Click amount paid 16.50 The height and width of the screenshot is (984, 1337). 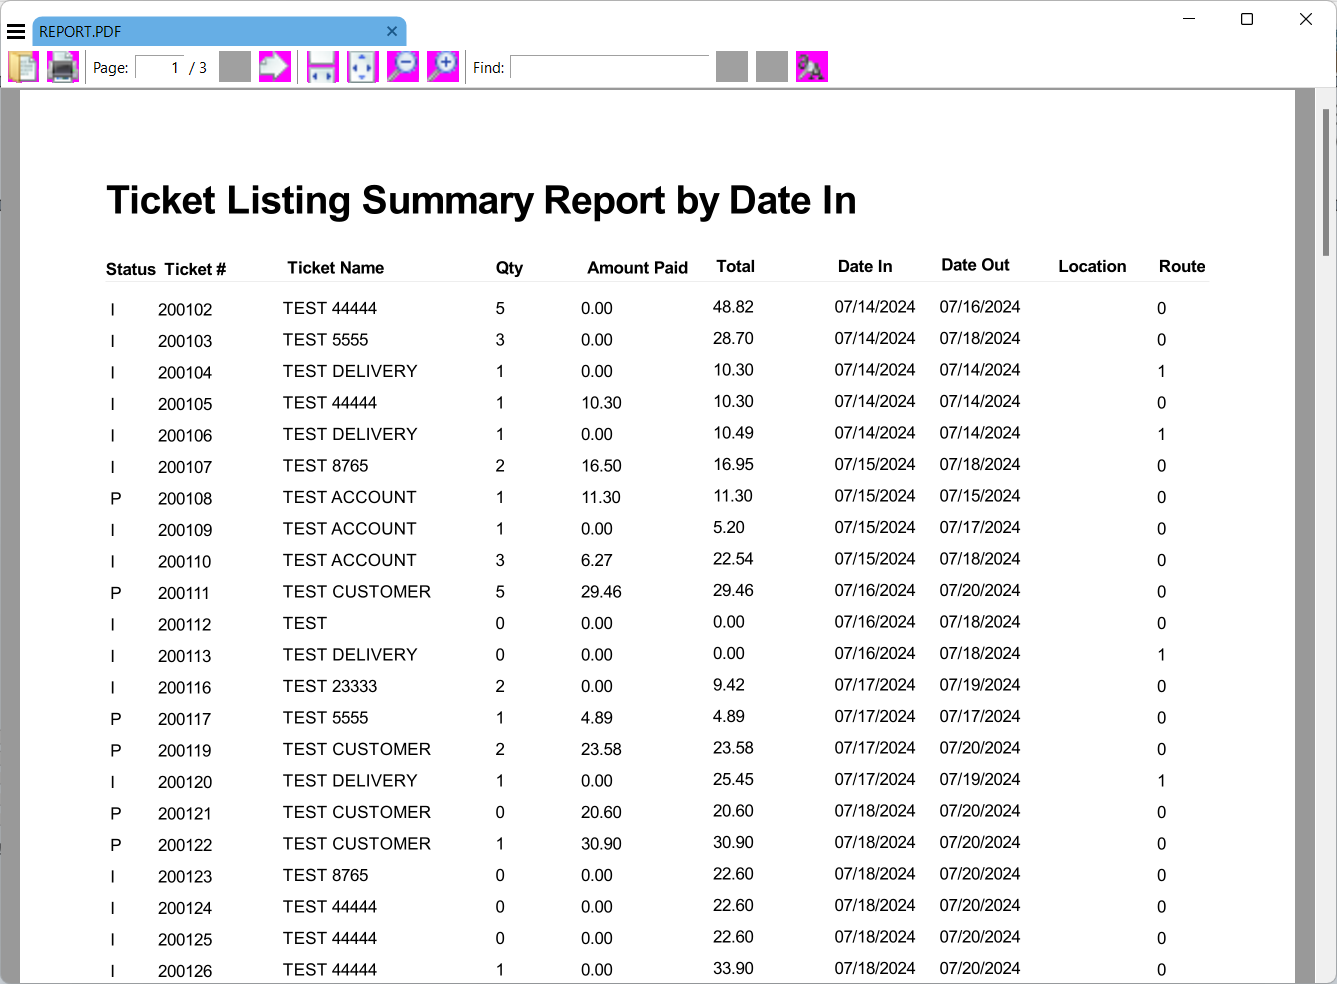(x=601, y=466)
